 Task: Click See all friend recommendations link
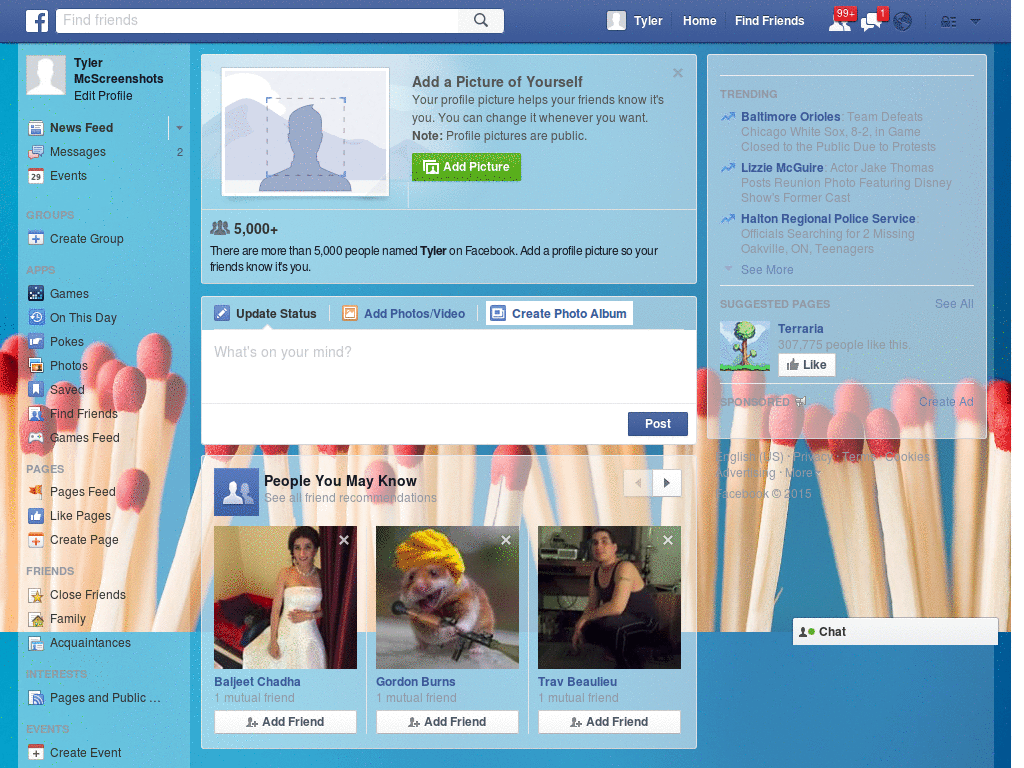[350, 498]
